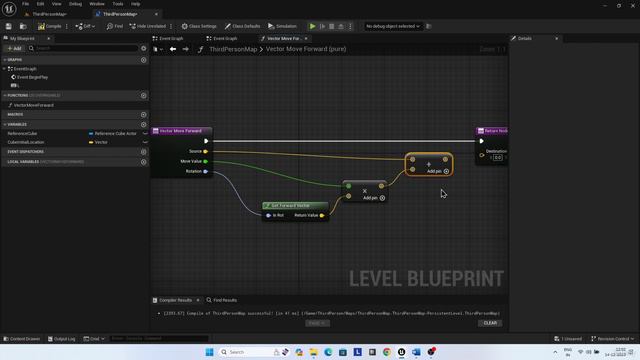Toggle CubeInitialLocation variable visibility eye
The image size is (640, 360).
(145, 142)
